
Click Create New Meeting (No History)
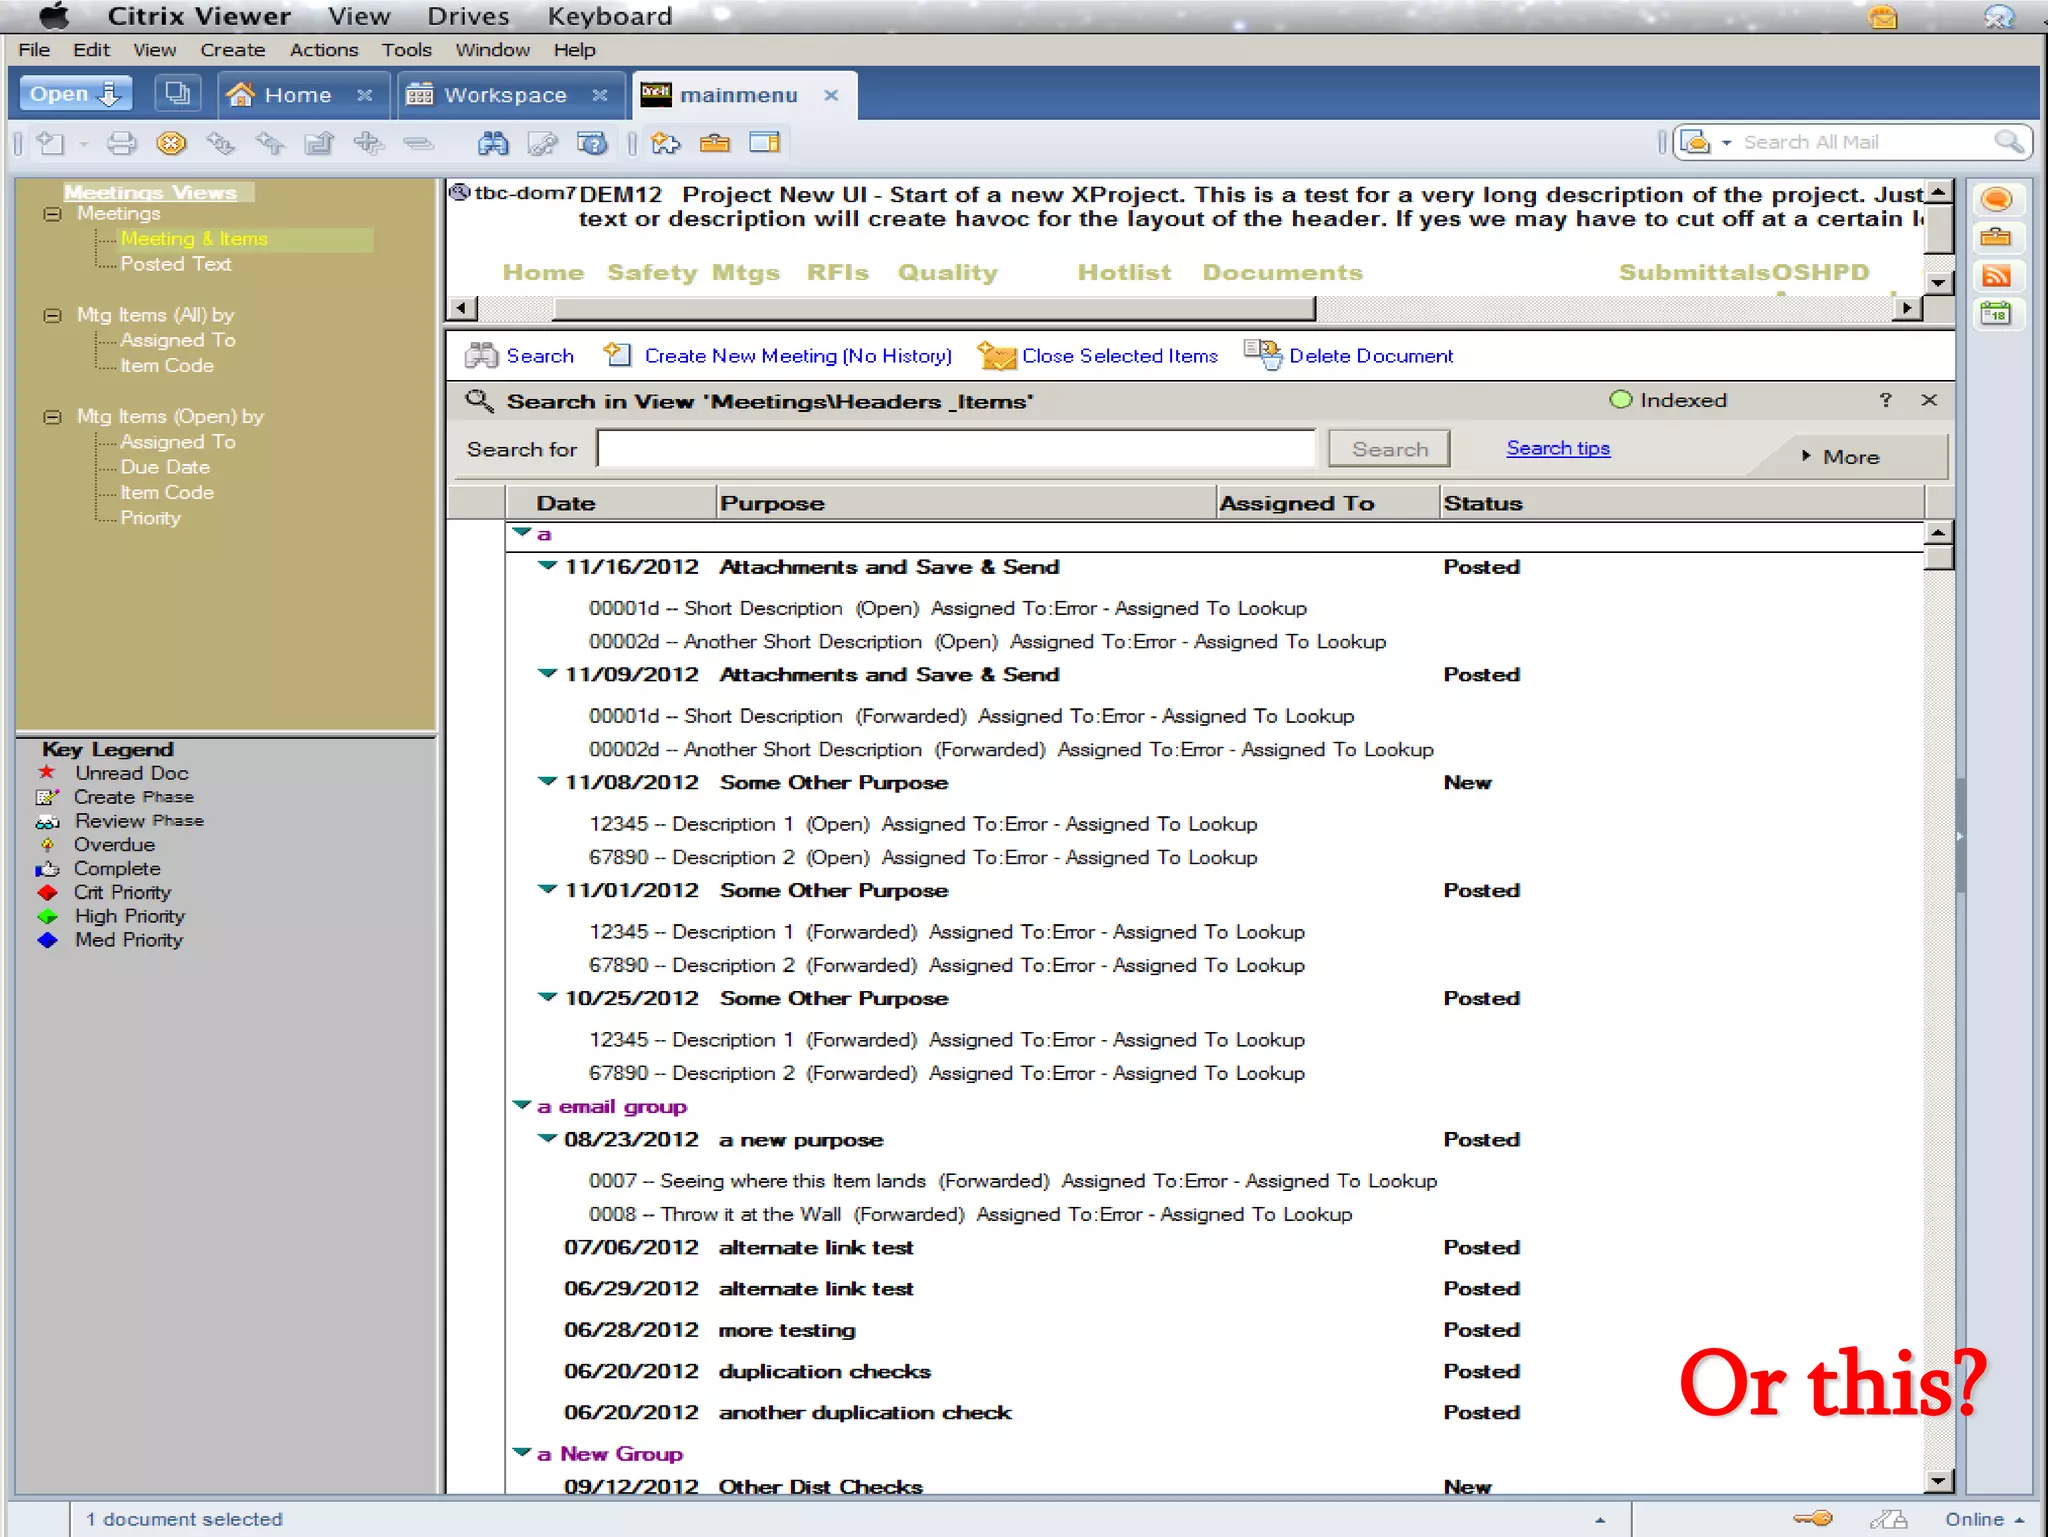coord(797,356)
